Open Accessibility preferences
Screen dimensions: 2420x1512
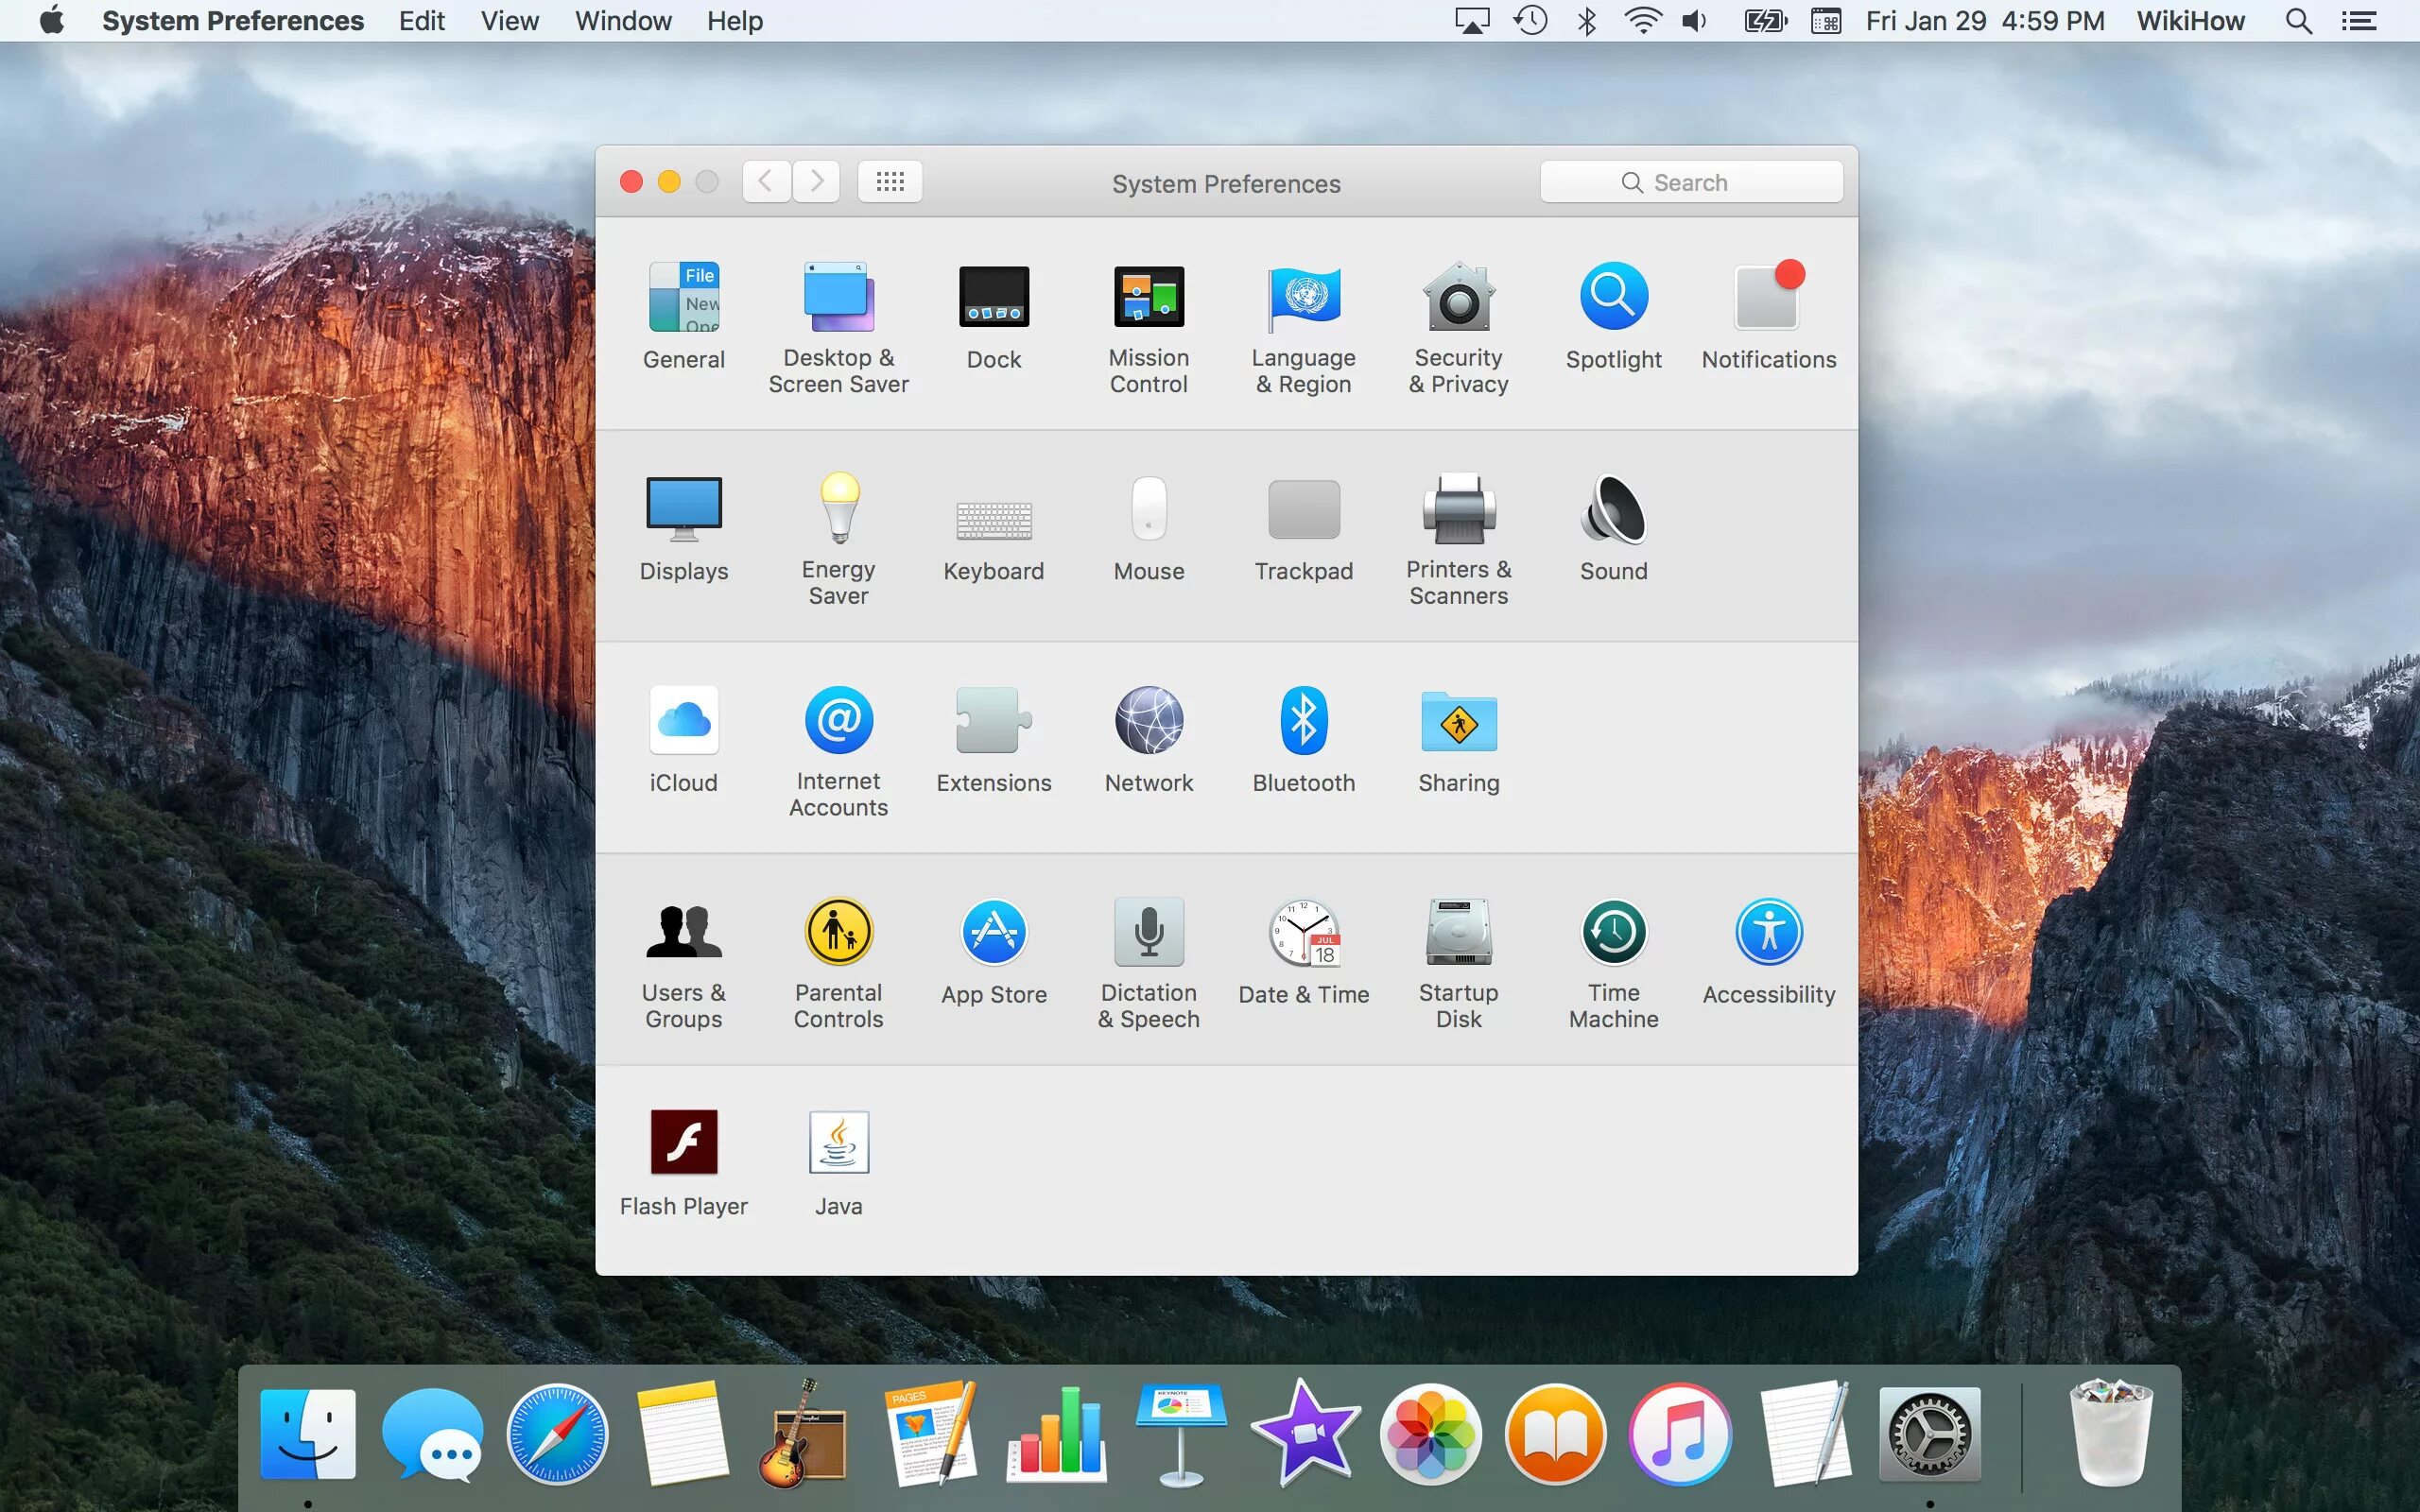(x=1768, y=933)
